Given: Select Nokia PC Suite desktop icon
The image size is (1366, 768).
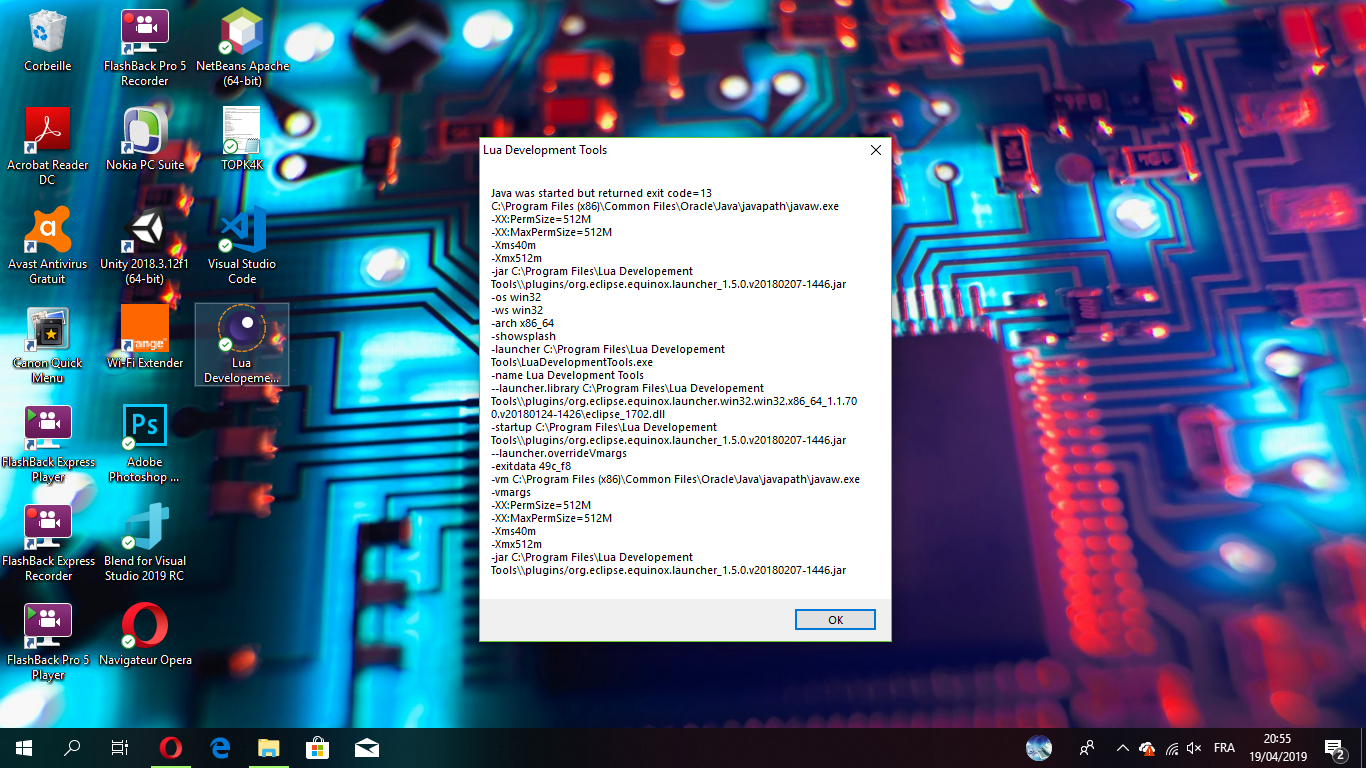Looking at the screenshot, I should [145, 140].
